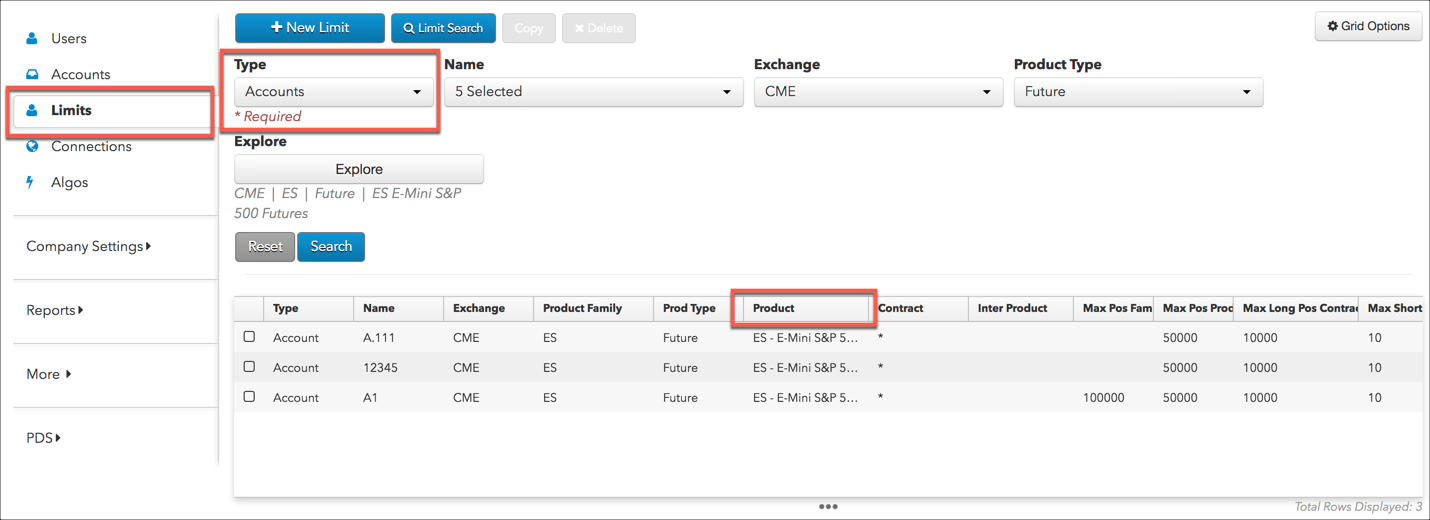Click the Product cell in the A.111 row
1430x520 pixels.
pyautogui.click(x=805, y=338)
